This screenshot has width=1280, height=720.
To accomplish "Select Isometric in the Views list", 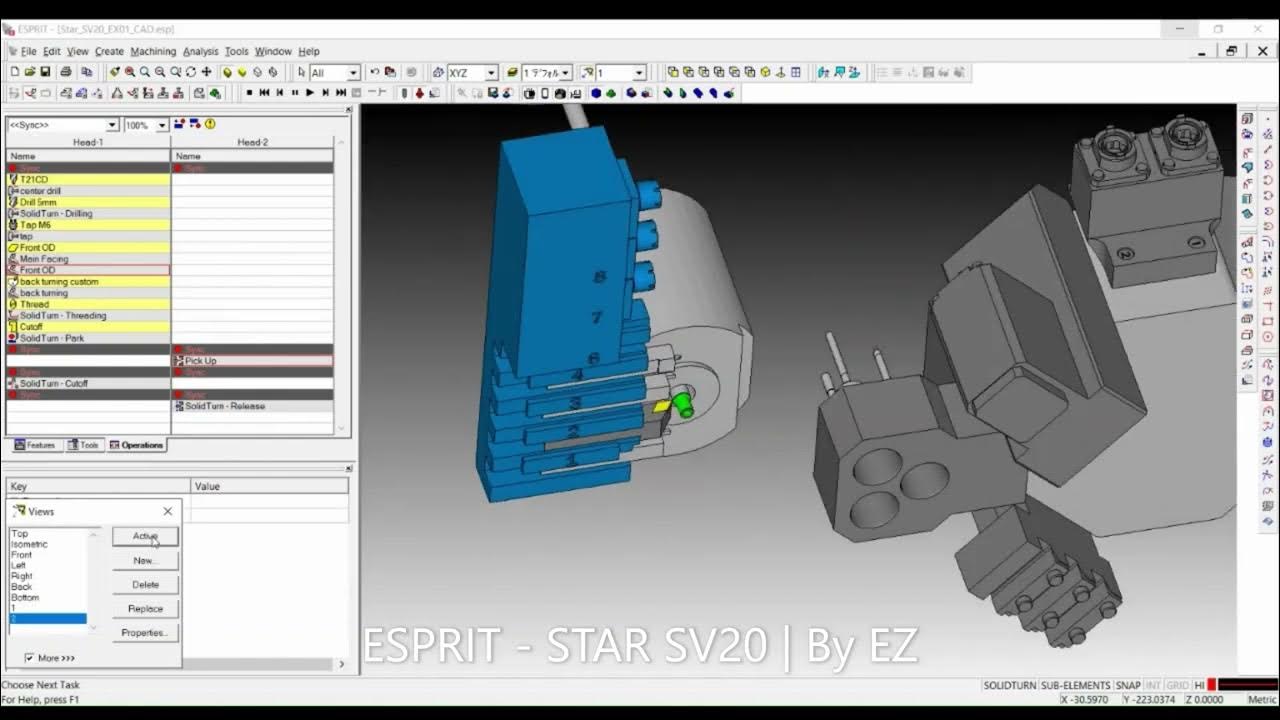I will click(x=30, y=544).
